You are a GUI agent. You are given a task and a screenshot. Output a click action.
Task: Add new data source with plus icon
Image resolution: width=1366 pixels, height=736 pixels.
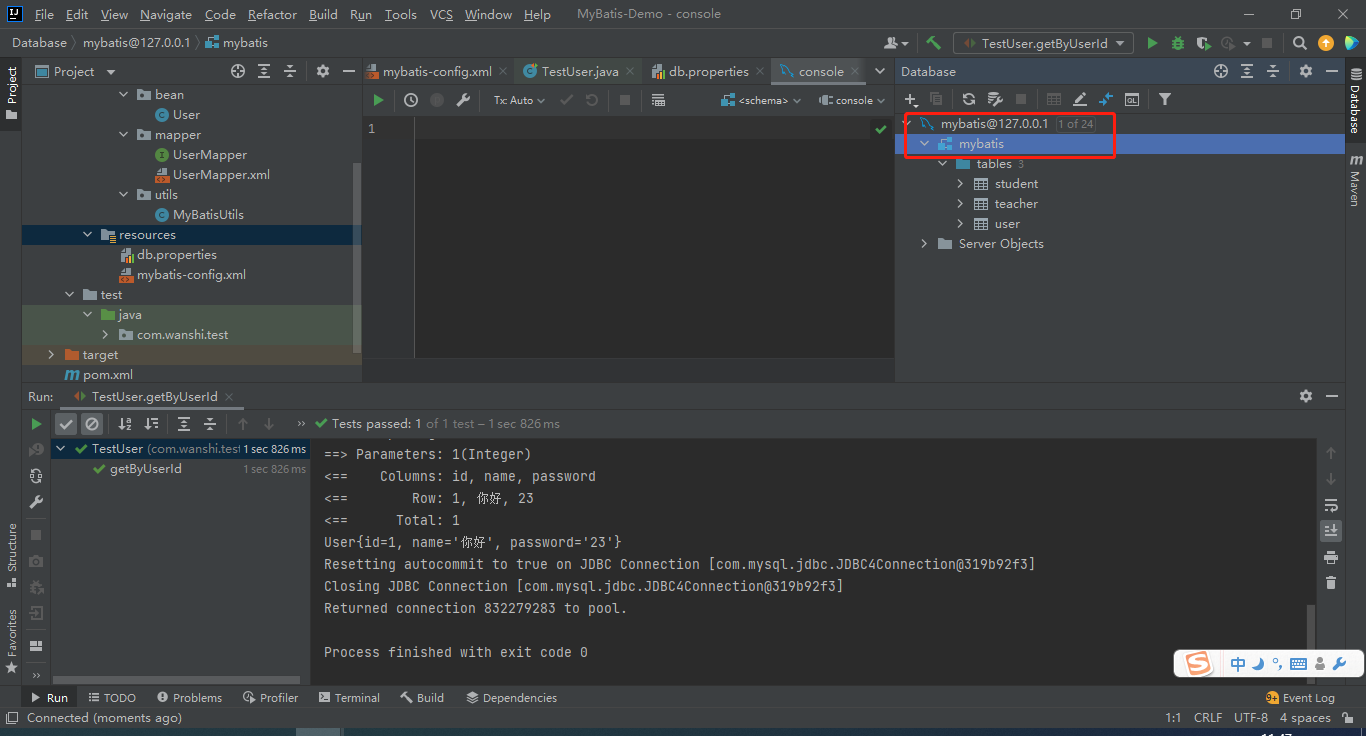coord(911,99)
